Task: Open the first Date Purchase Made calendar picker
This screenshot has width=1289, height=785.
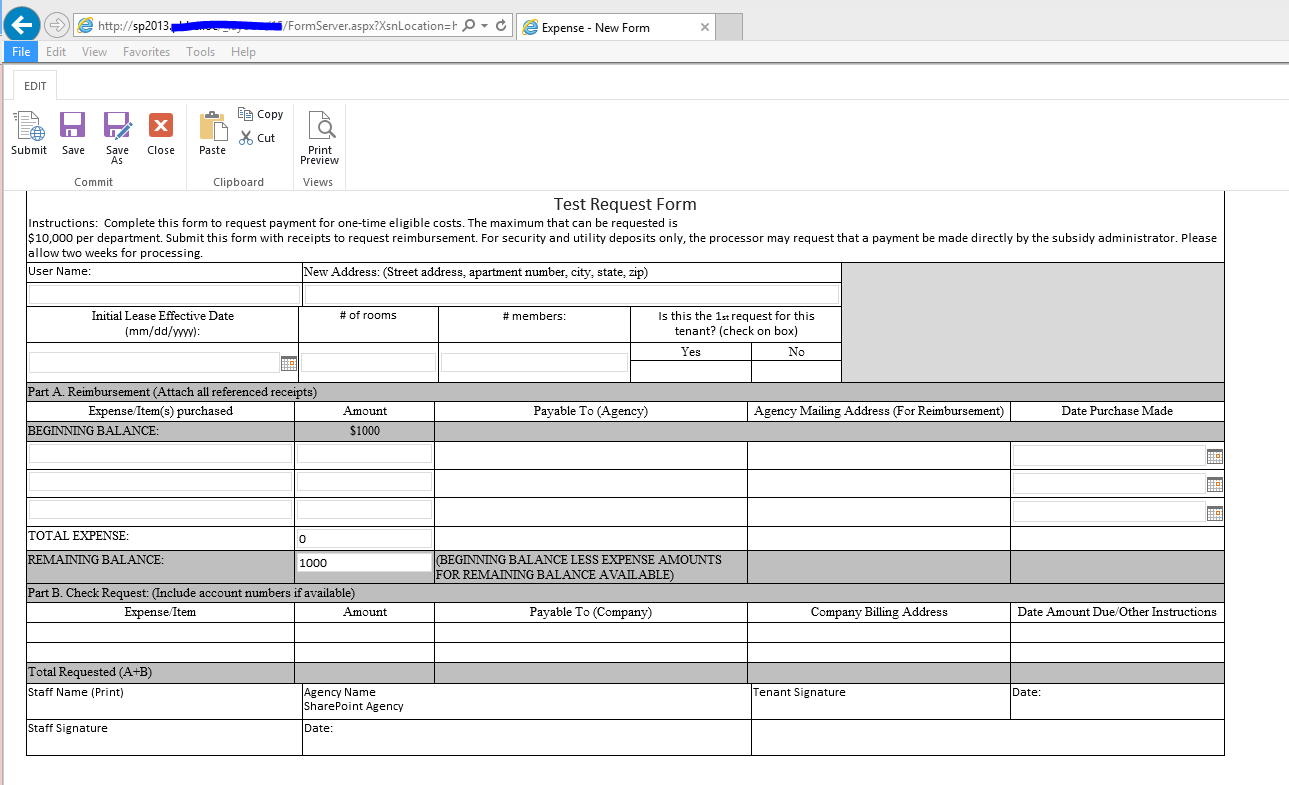Action: click(x=1214, y=456)
